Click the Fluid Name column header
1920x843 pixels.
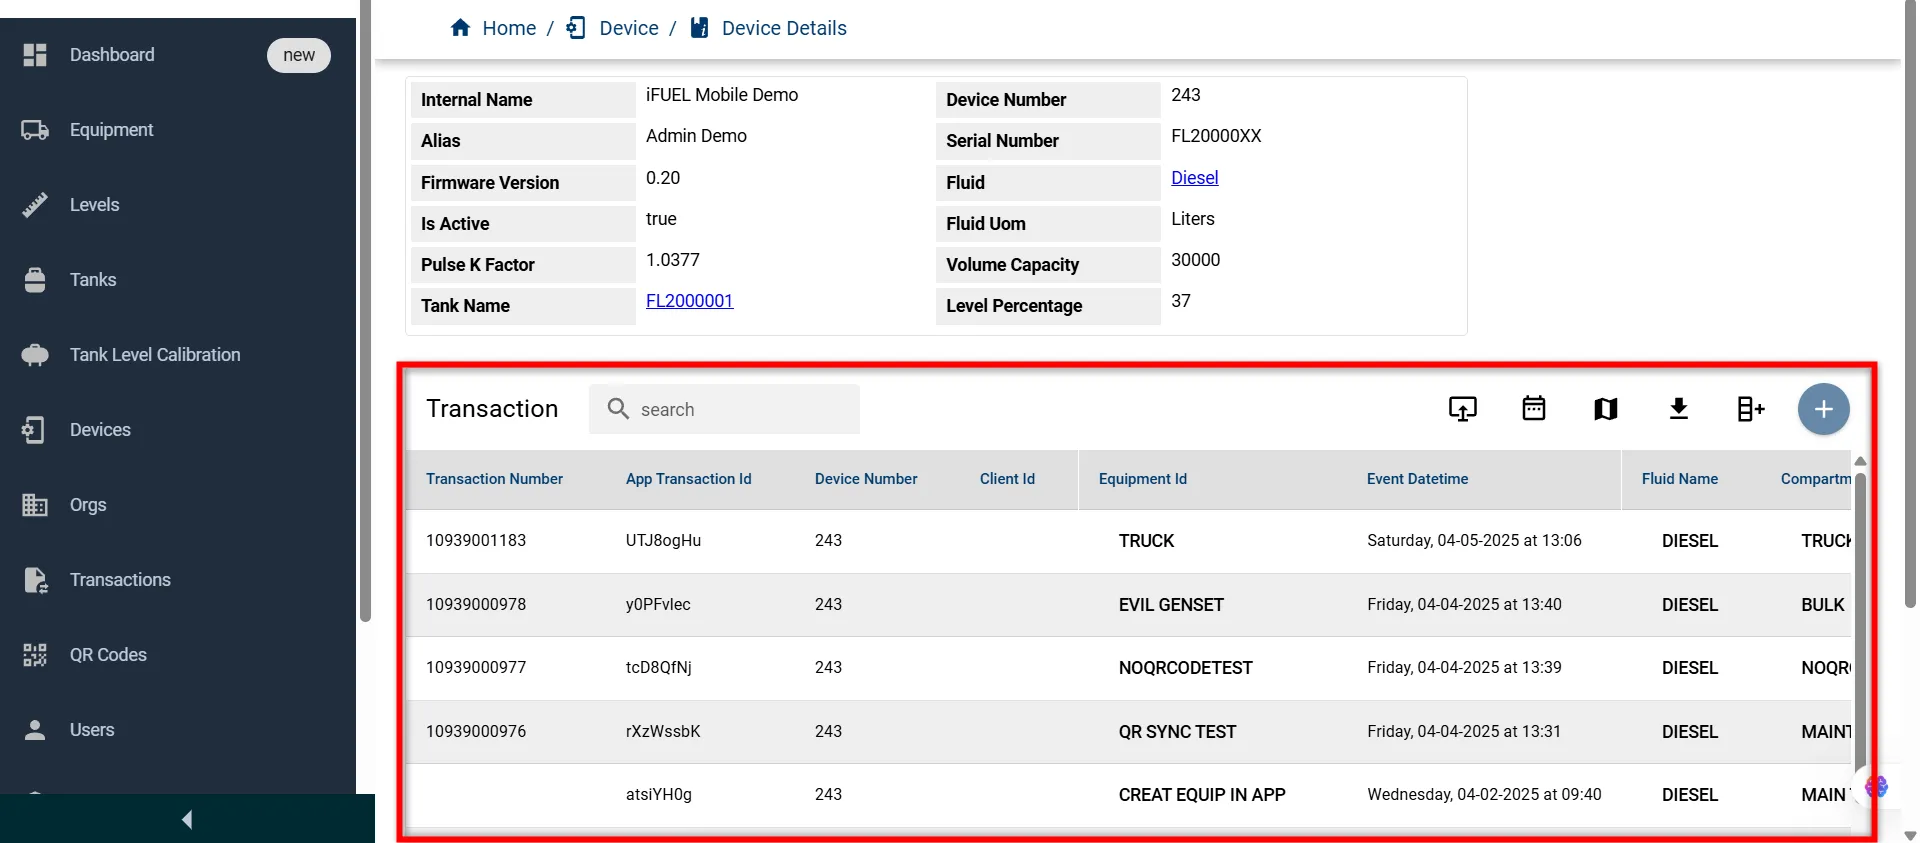1680,479
